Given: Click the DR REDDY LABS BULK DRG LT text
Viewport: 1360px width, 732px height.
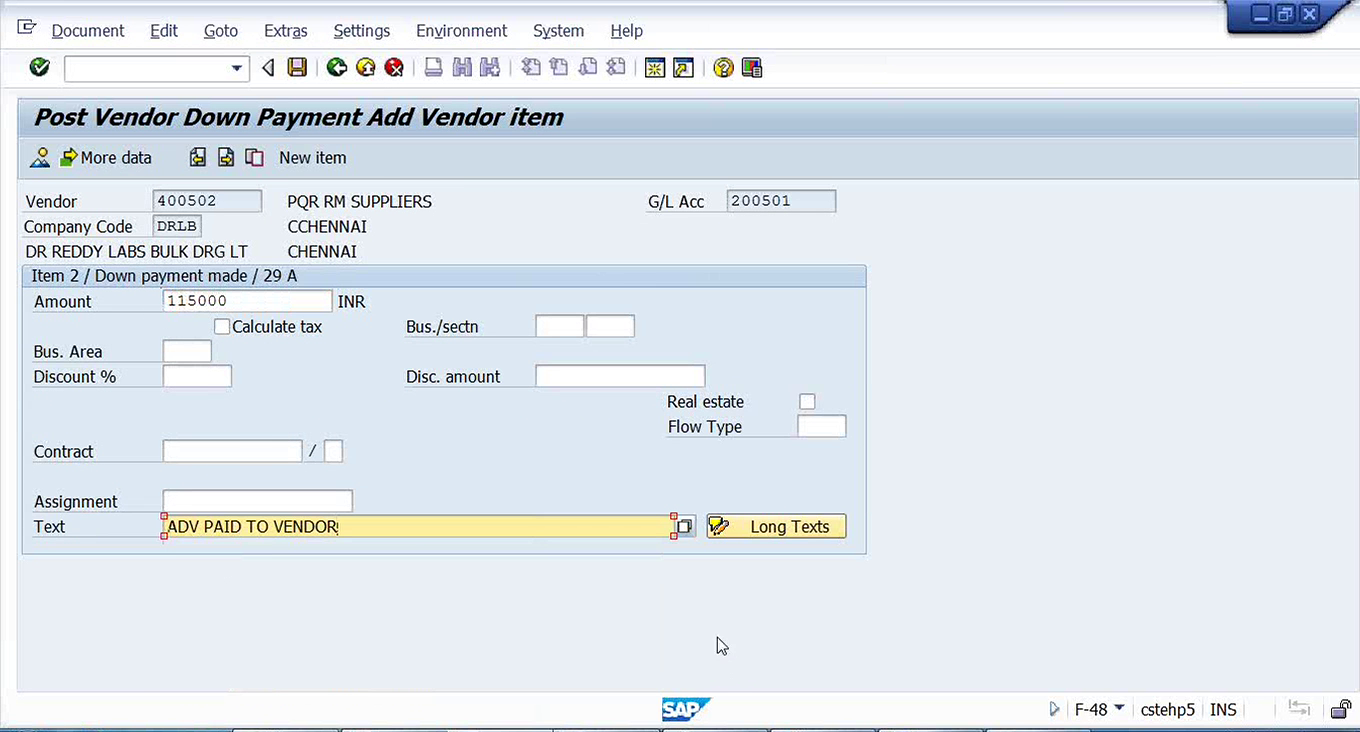Looking at the screenshot, I should pos(137,251).
